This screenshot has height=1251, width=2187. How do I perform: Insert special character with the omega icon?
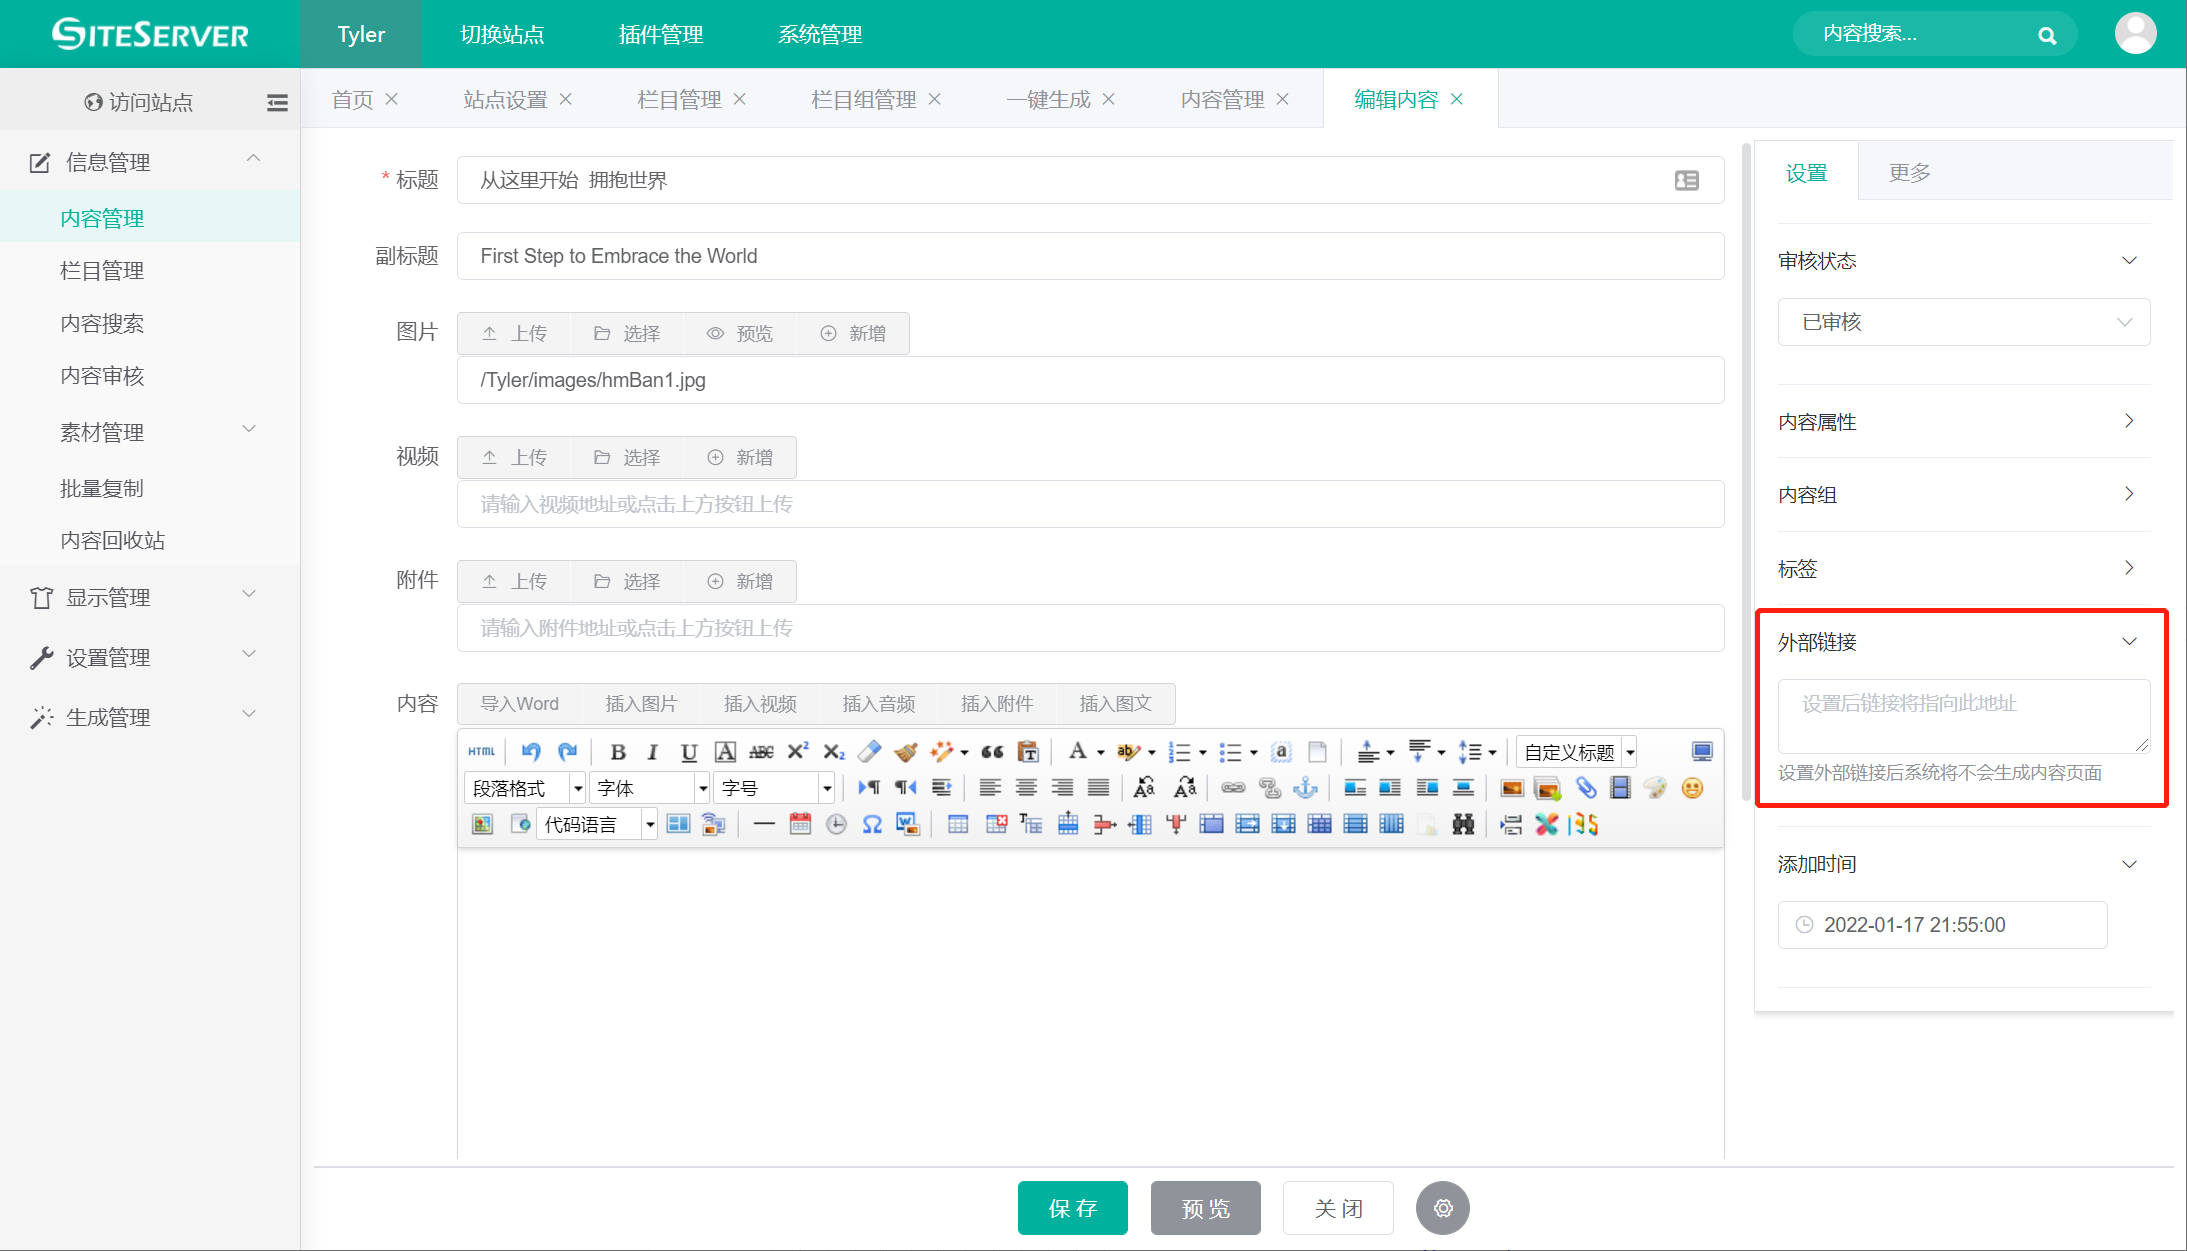(x=872, y=824)
